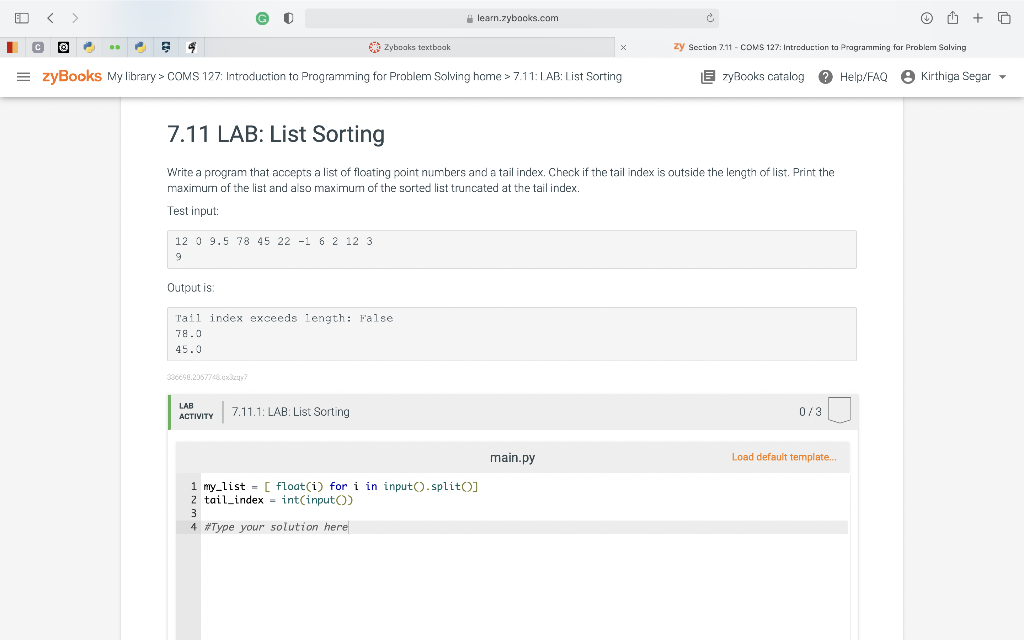This screenshot has width=1024, height=640.
Task: Click the tab overview icon
Action: [1003, 17]
